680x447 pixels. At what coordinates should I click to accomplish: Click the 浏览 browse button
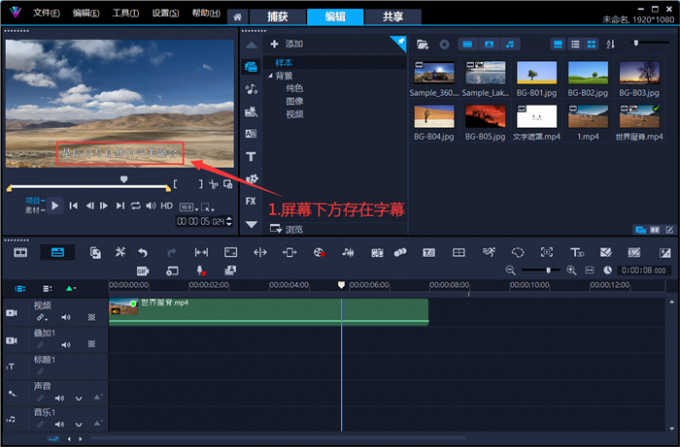pyautogui.click(x=286, y=229)
